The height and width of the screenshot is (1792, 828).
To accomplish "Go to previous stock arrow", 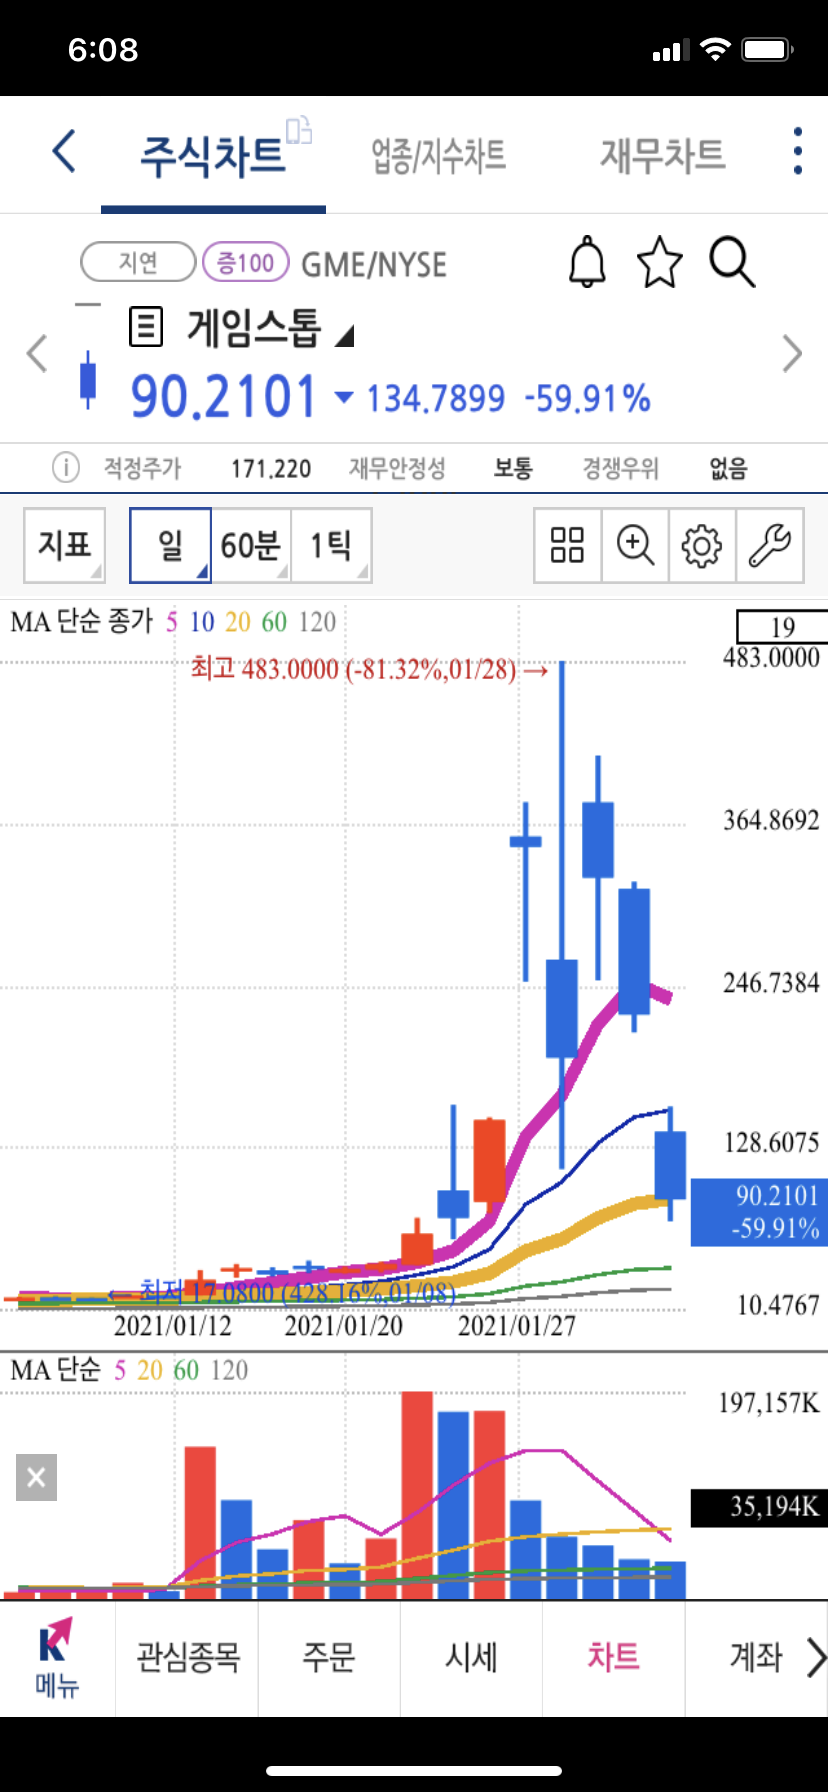I will 37,354.
